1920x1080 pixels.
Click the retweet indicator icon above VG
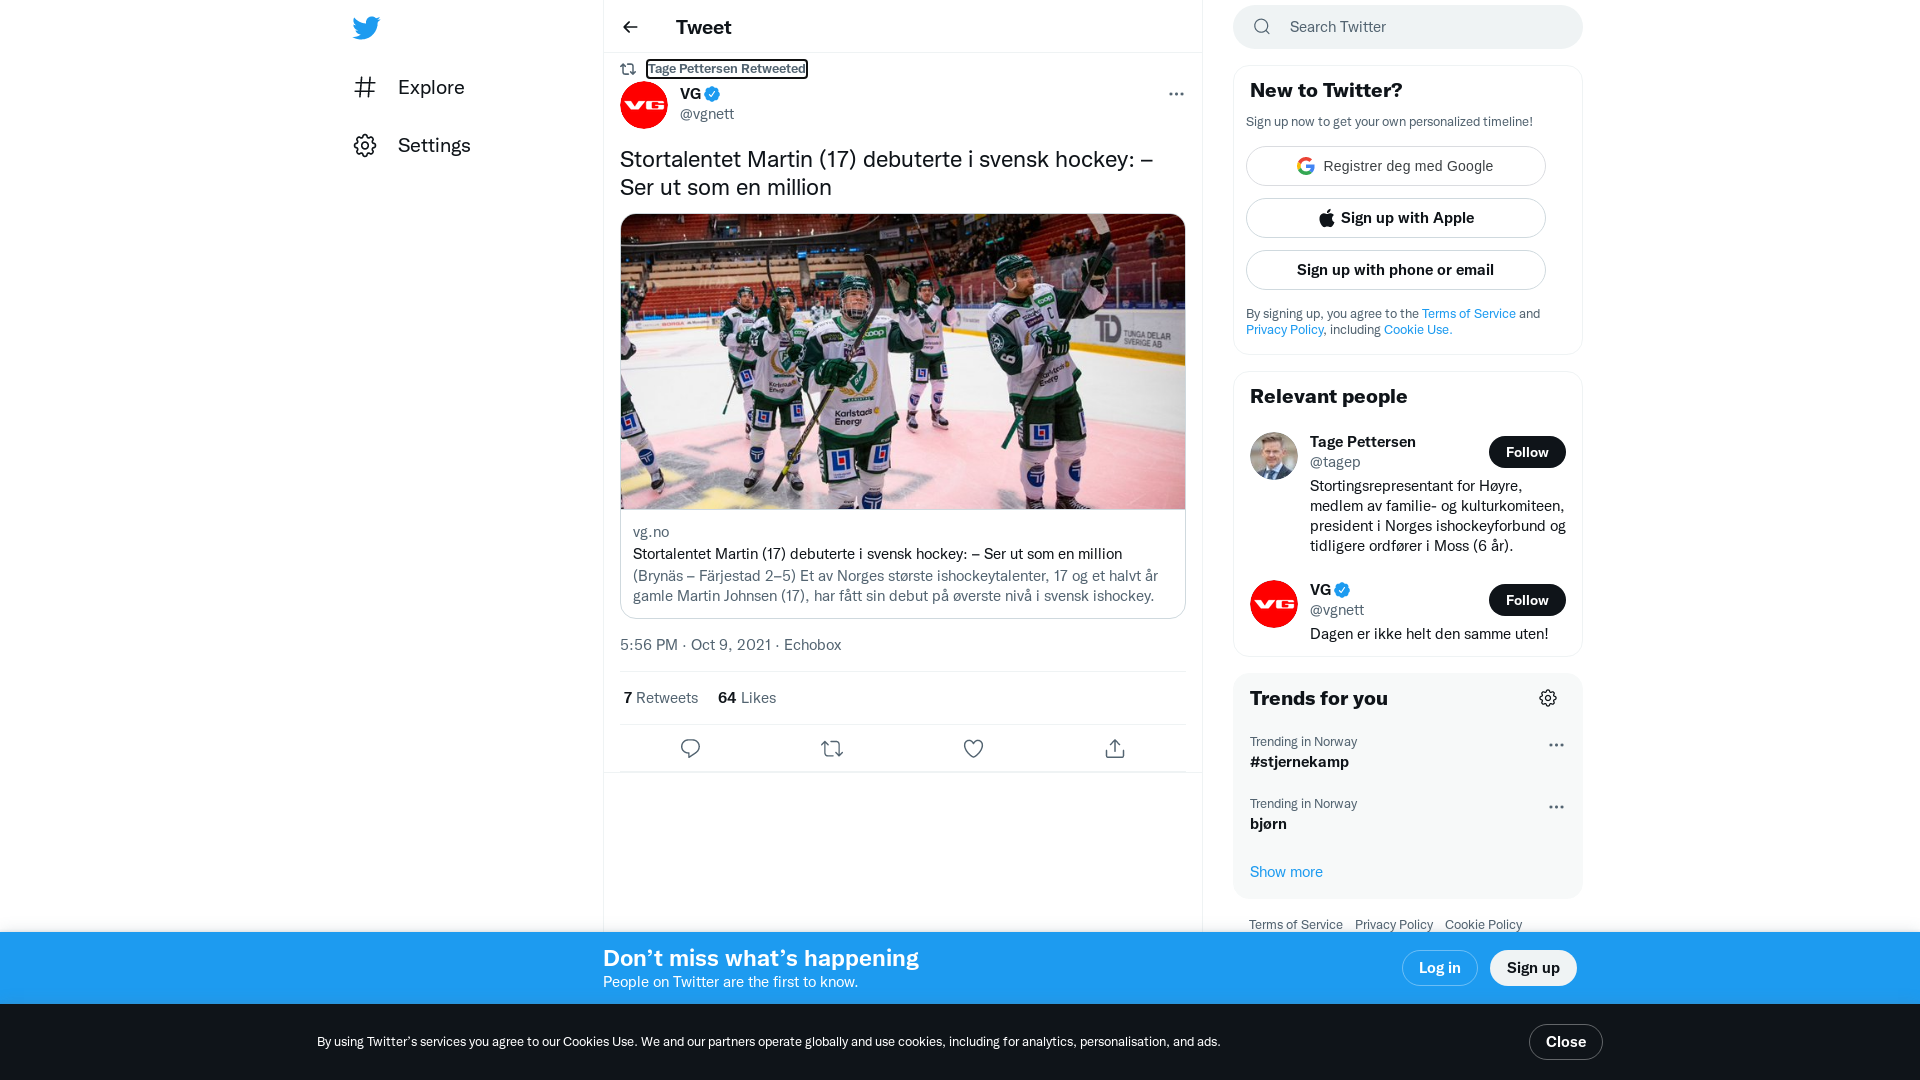pyautogui.click(x=628, y=69)
